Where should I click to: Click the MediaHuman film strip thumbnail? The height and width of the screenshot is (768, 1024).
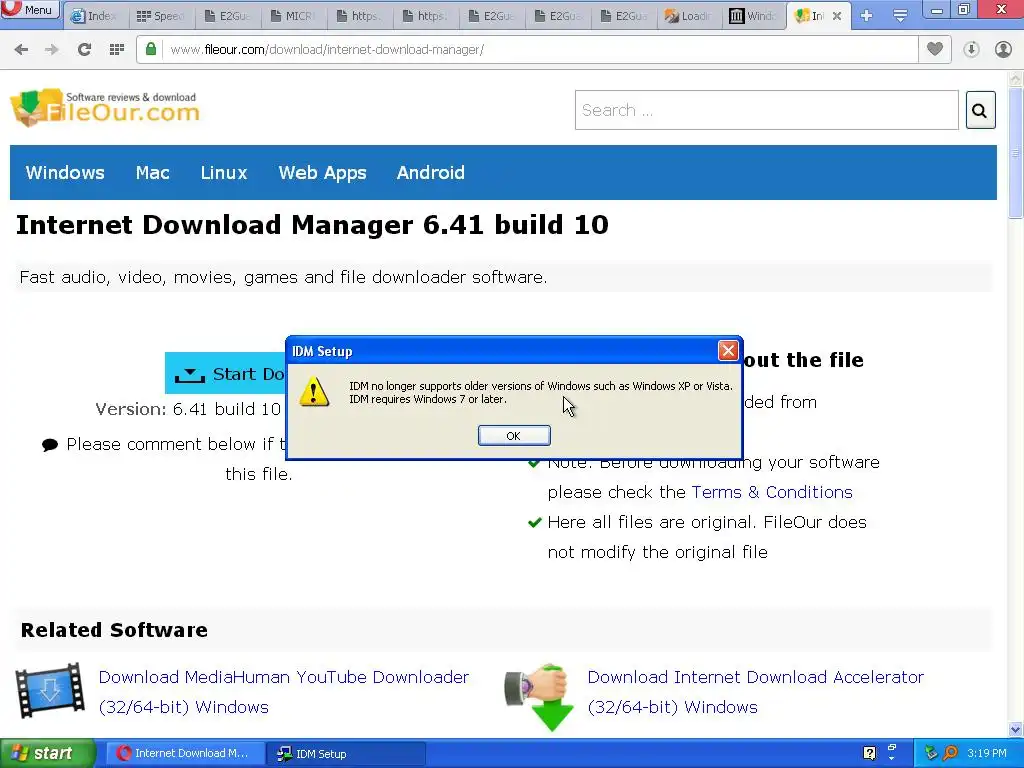50,691
